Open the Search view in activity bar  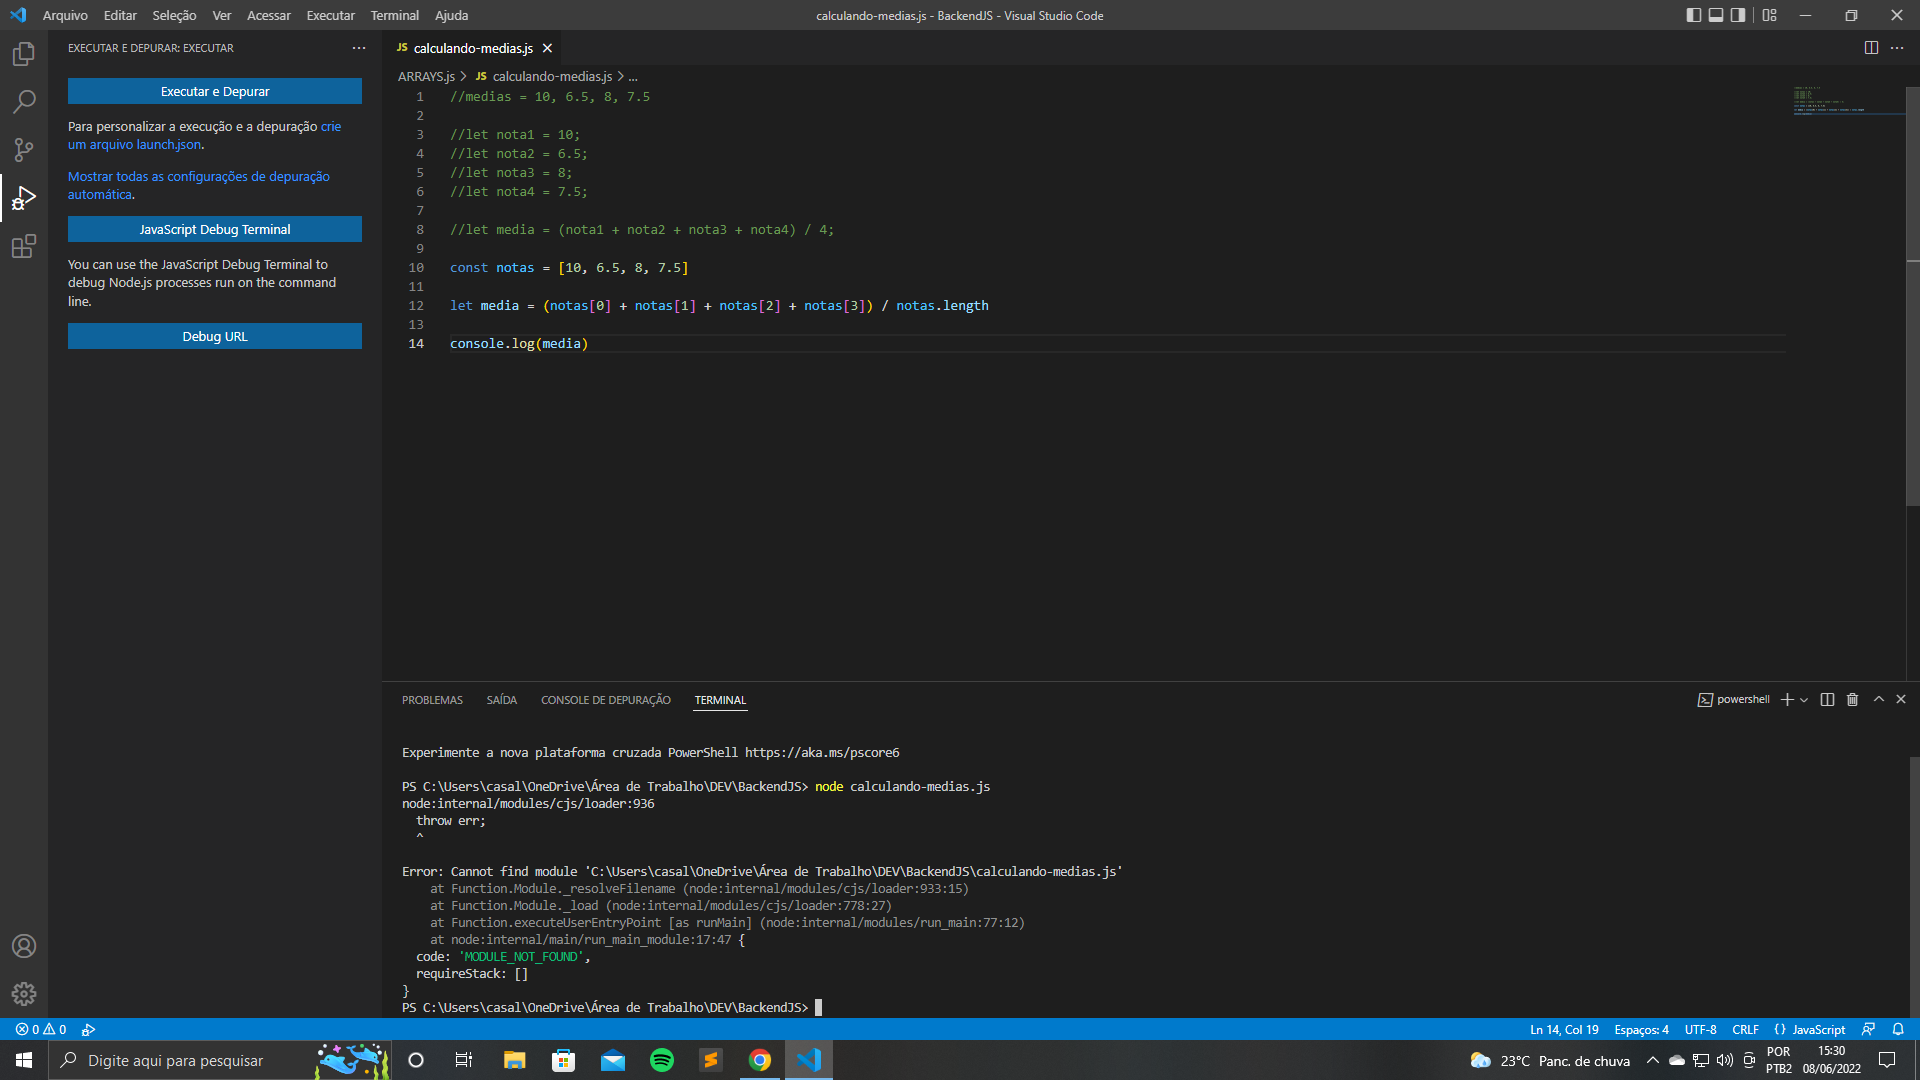[x=24, y=102]
